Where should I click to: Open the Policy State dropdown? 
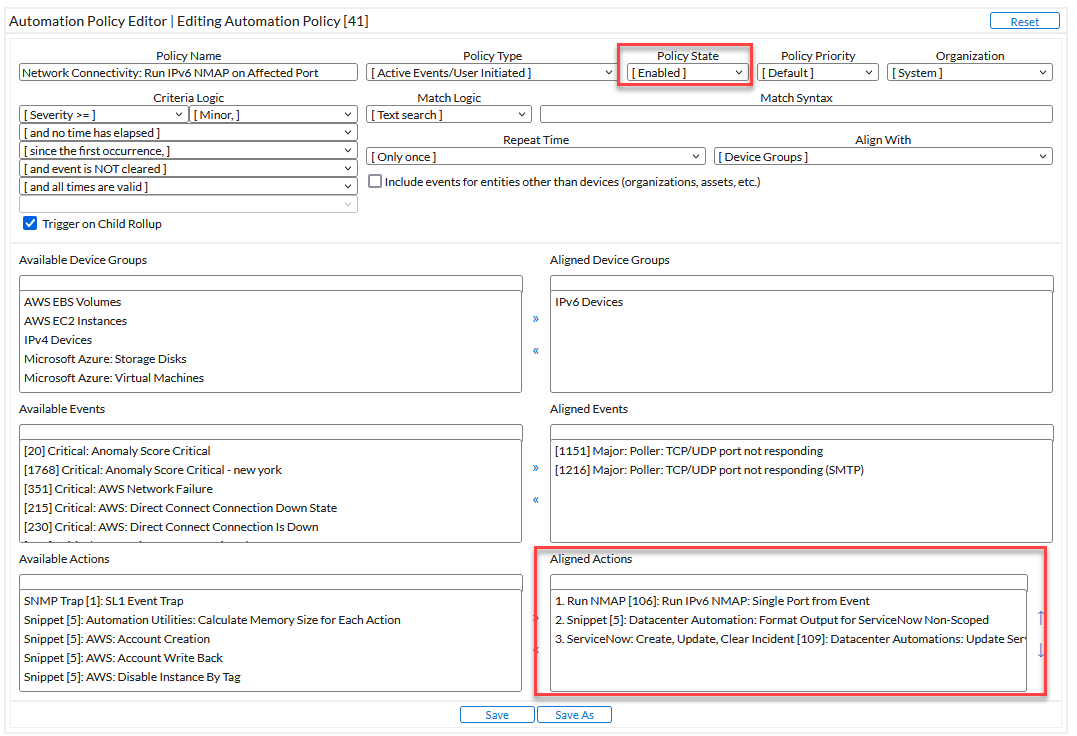pos(686,73)
